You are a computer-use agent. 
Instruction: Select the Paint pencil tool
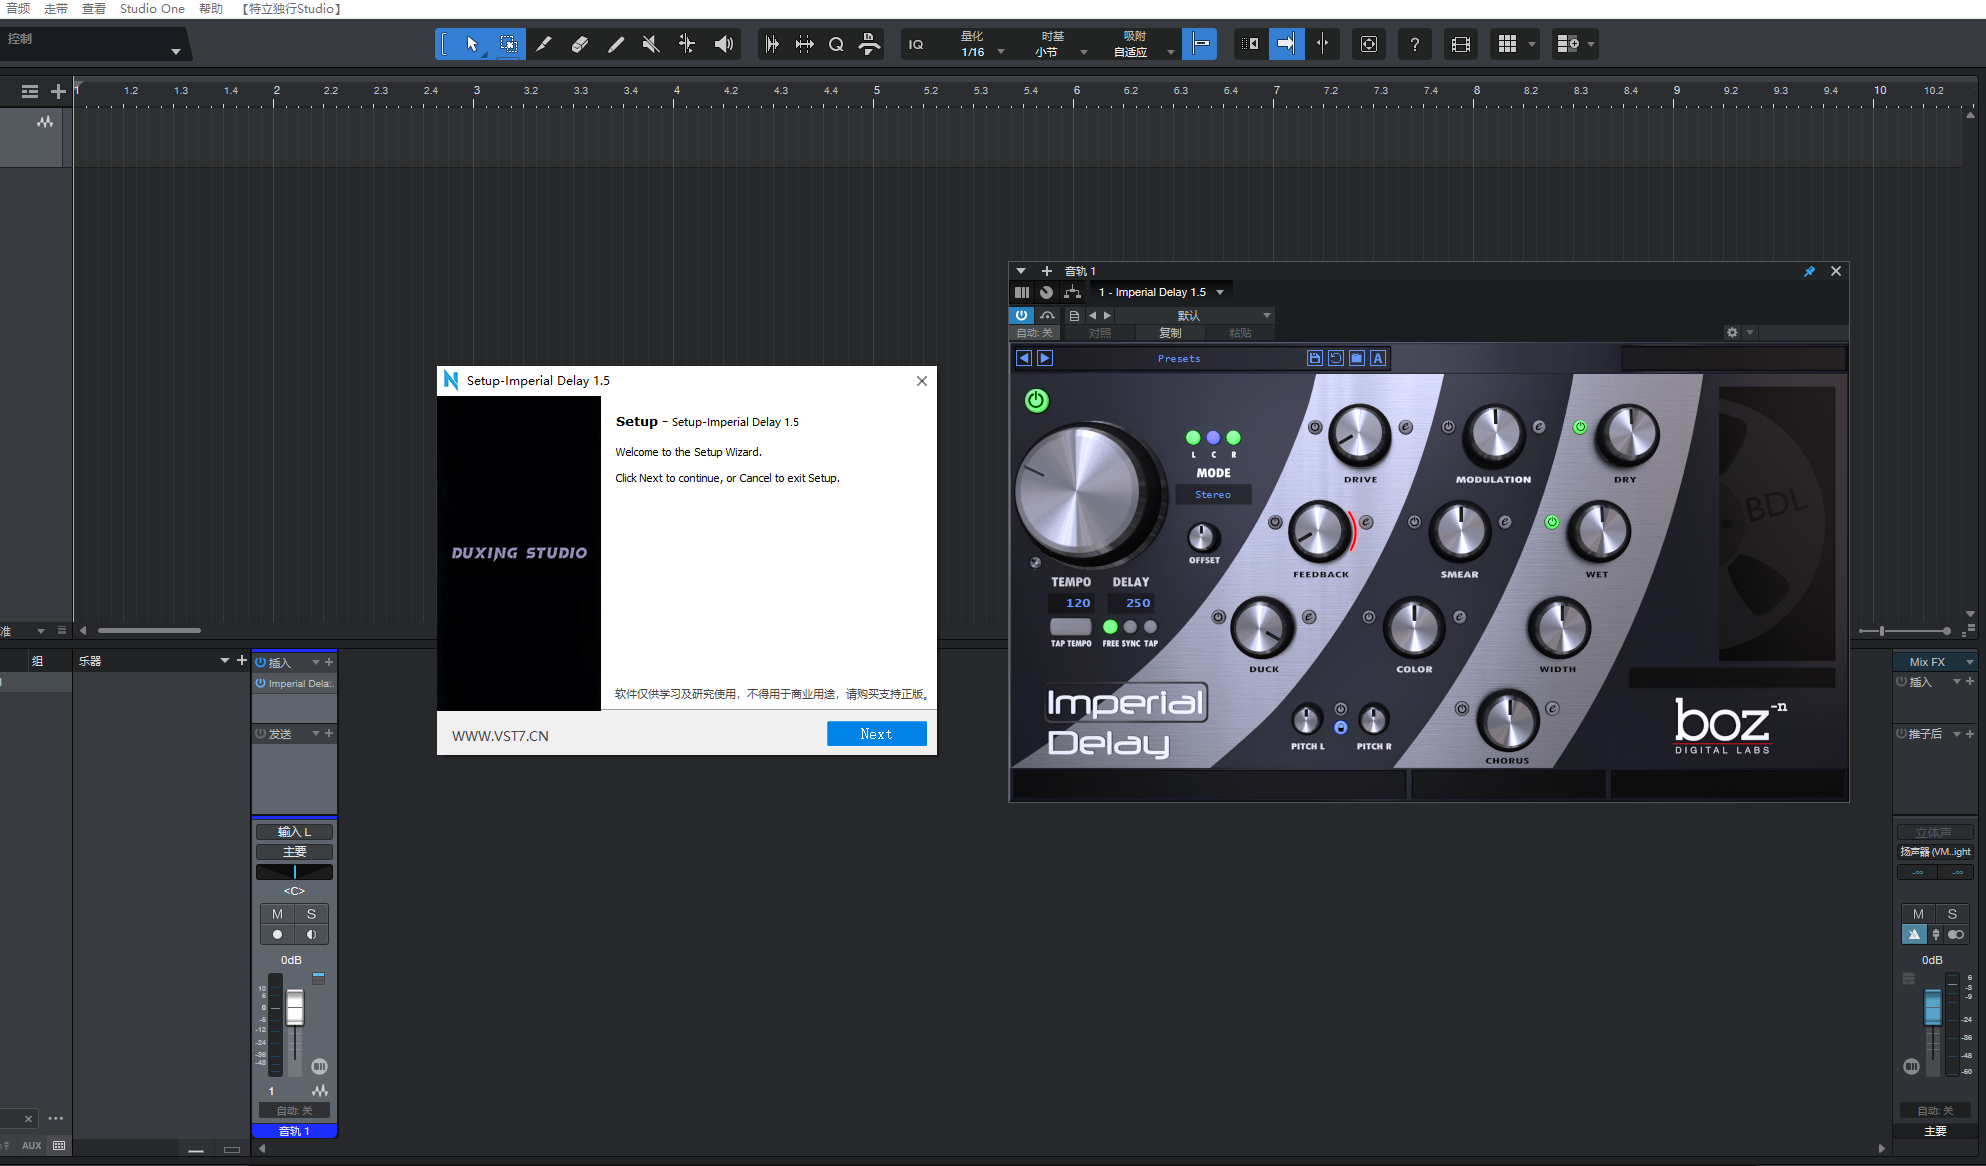click(615, 44)
